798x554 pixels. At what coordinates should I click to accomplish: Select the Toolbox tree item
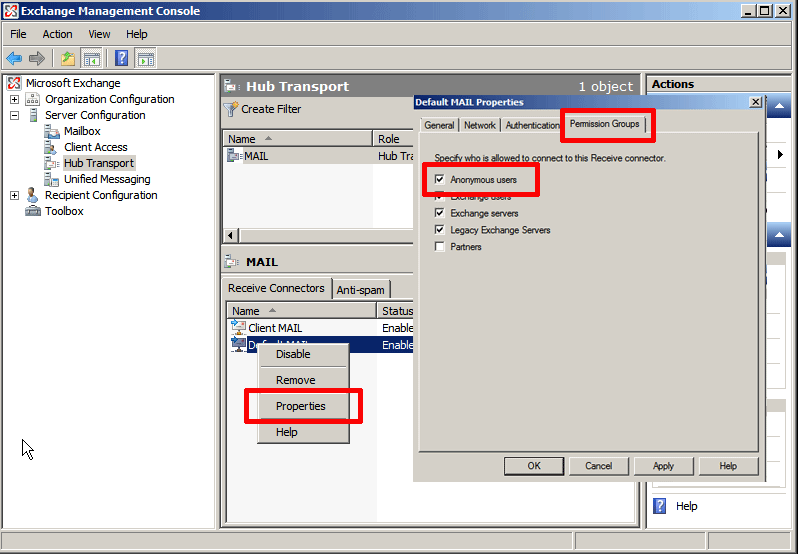click(x=64, y=211)
